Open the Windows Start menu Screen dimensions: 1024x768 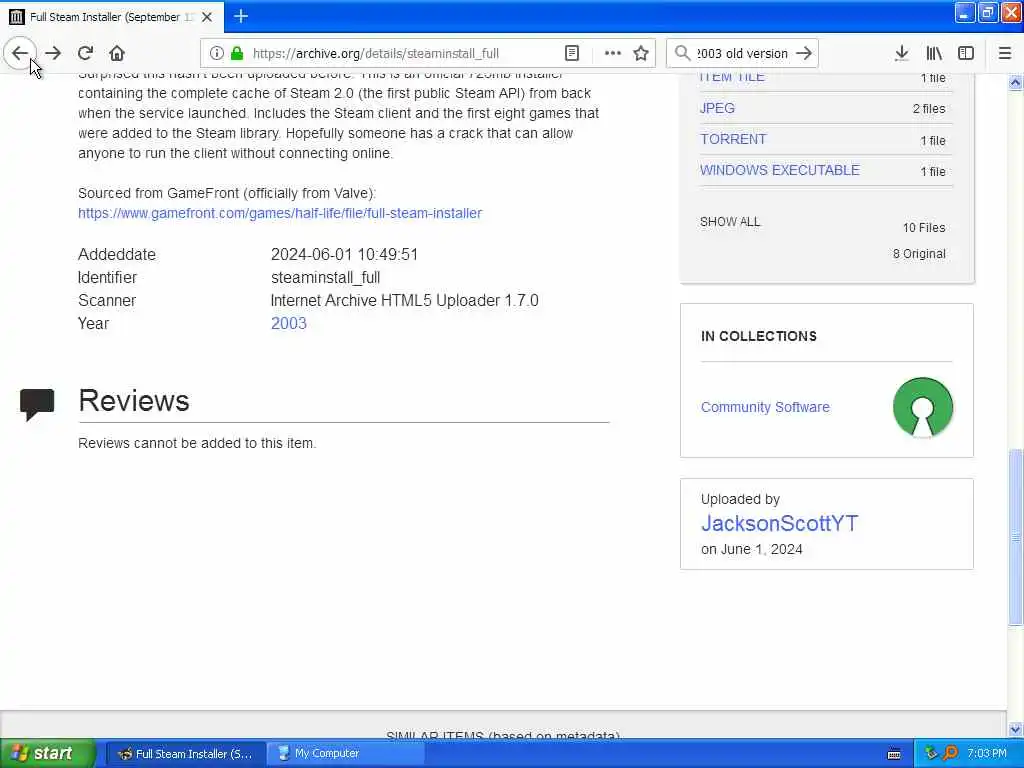[47, 753]
